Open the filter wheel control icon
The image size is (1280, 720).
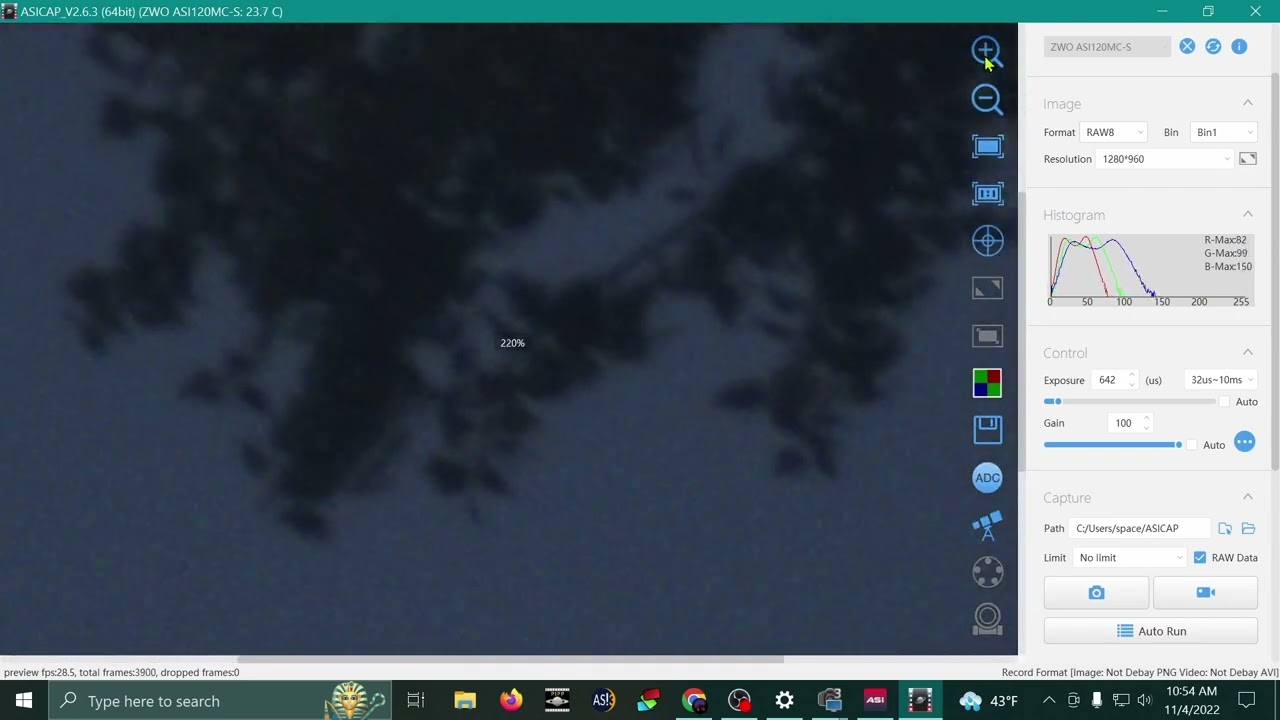(987, 571)
